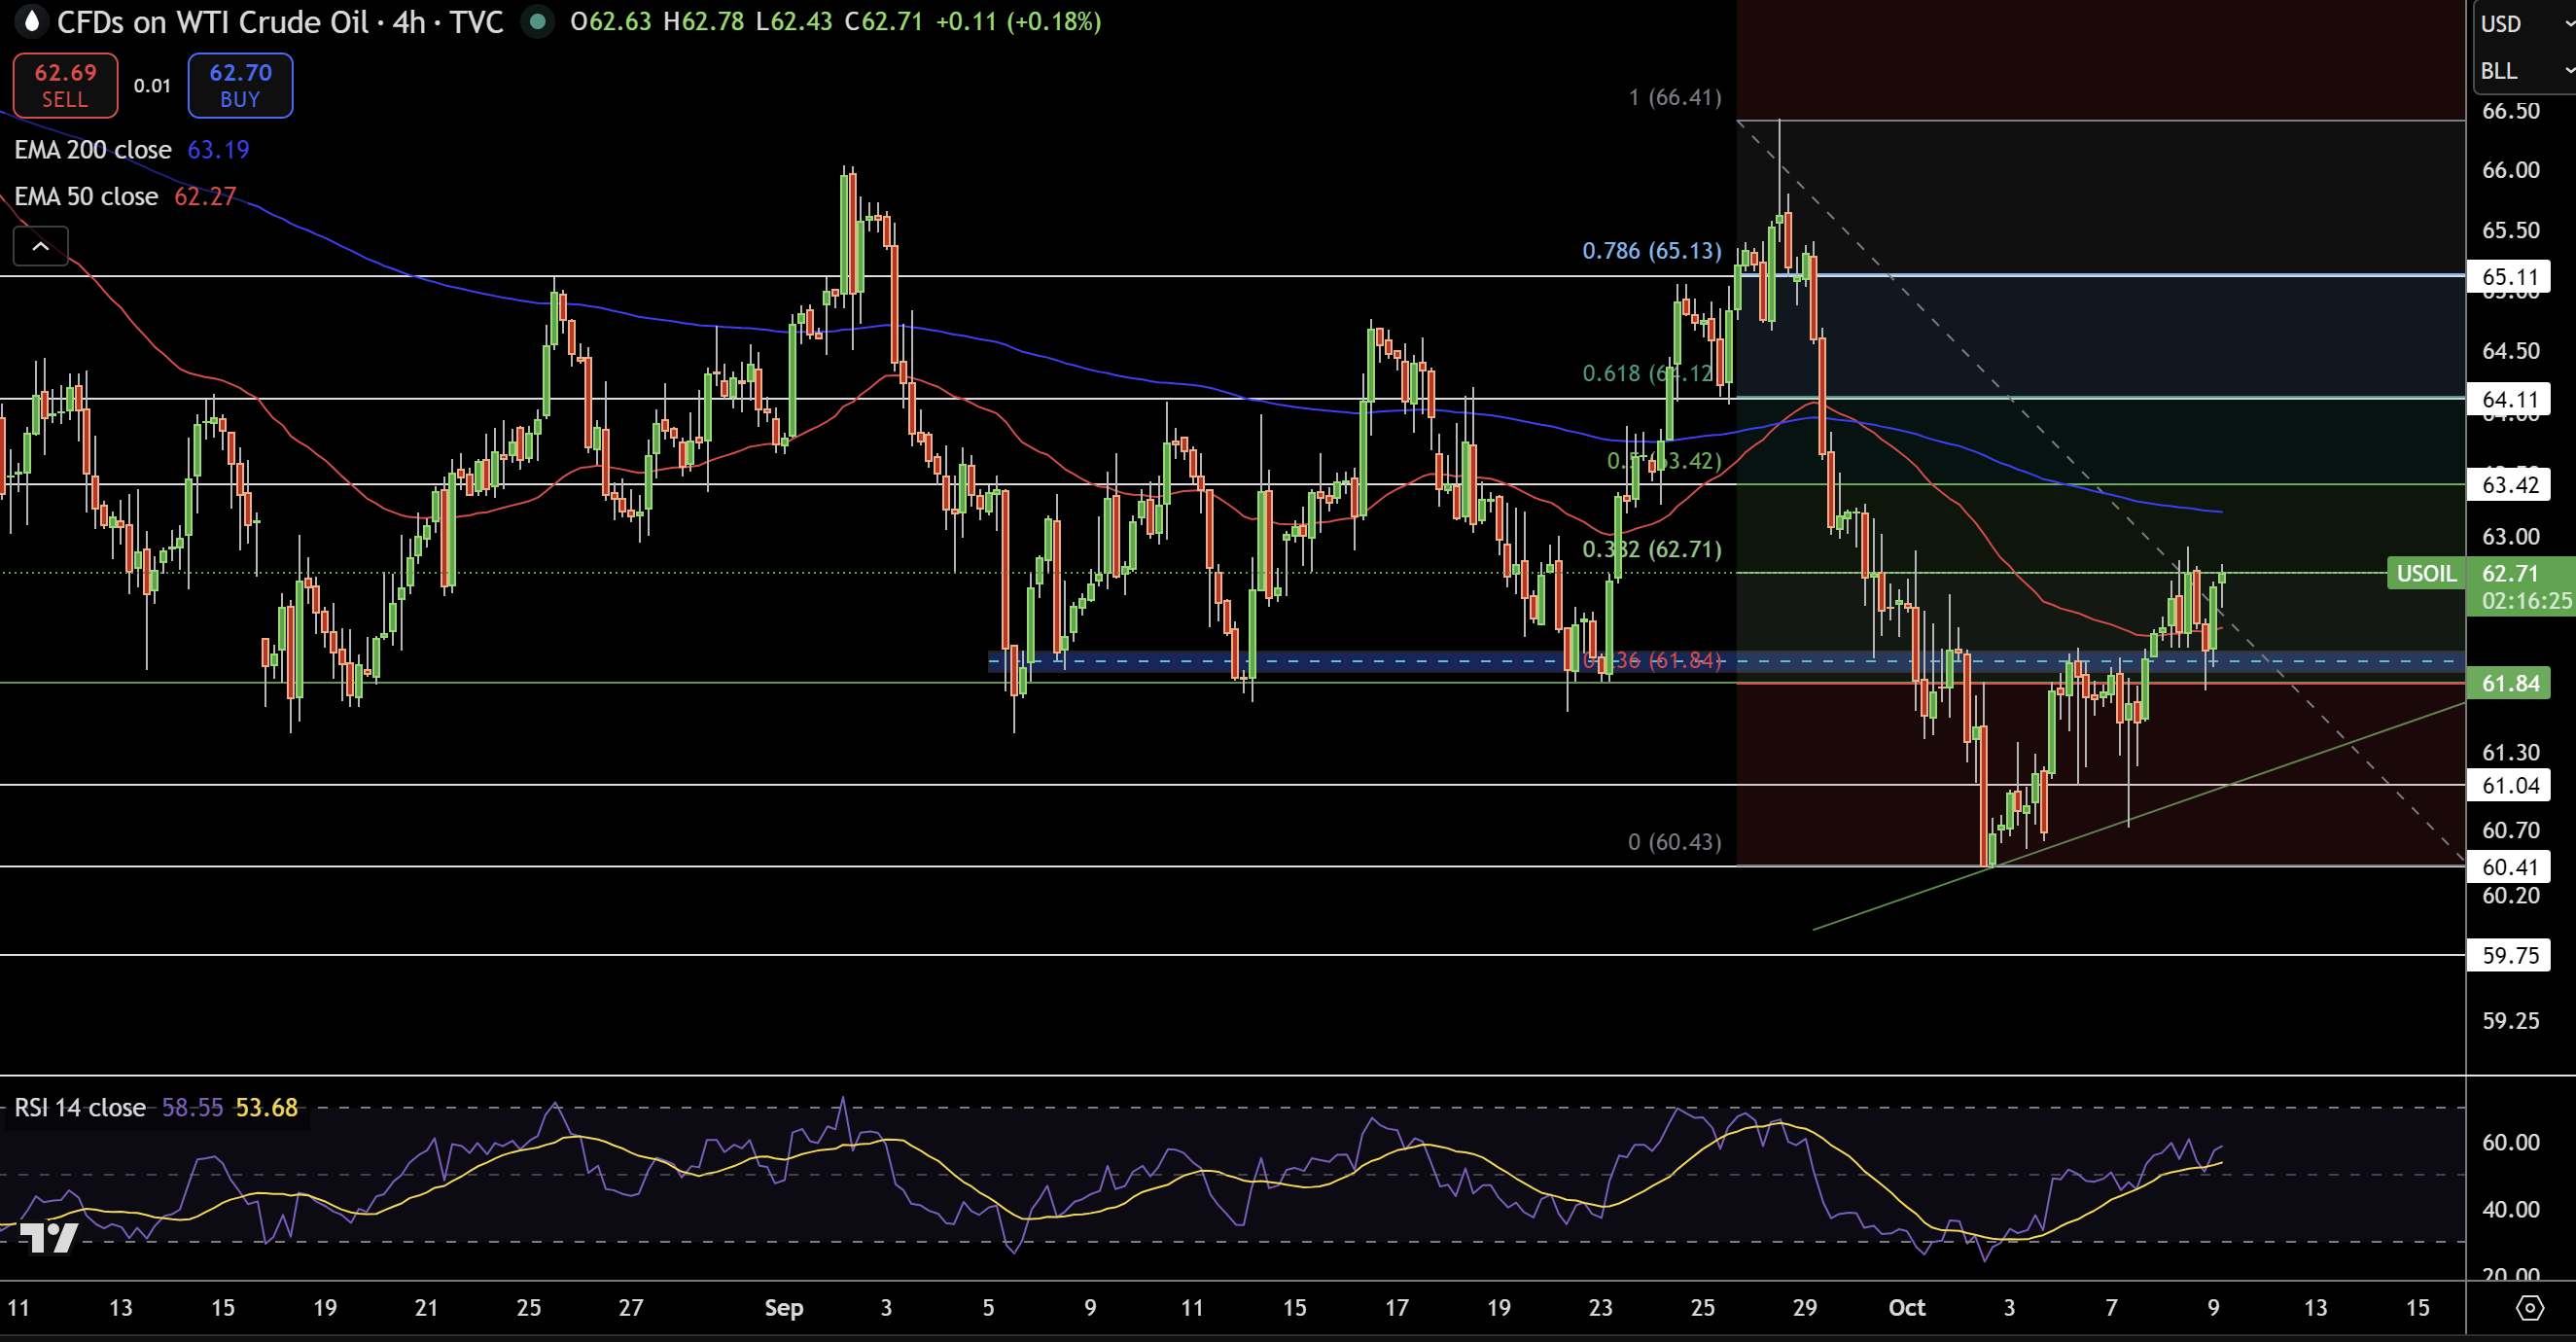Image resolution: width=2576 pixels, height=1342 pixels.
Task: Click the WTI Crude Oil drop icon
Action: coord(31,21)
